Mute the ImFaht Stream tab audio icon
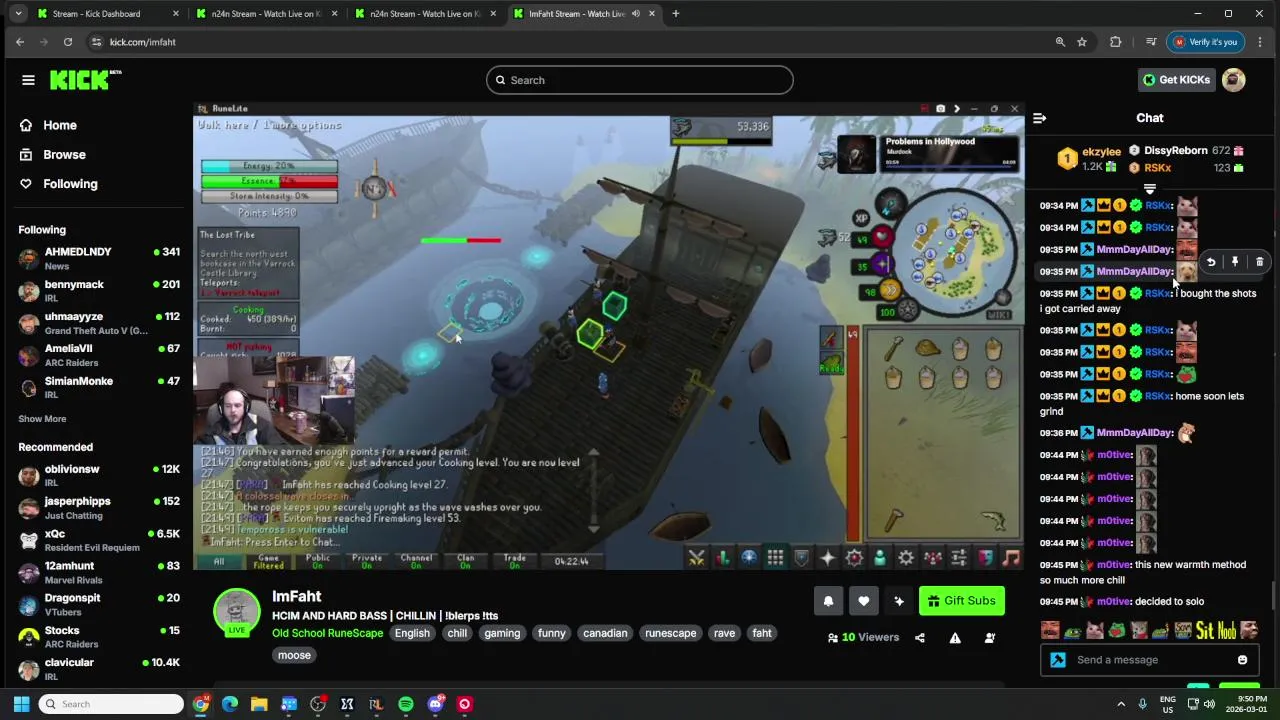The height and width of the screenshot is (720, 1280). coord(636,14)
